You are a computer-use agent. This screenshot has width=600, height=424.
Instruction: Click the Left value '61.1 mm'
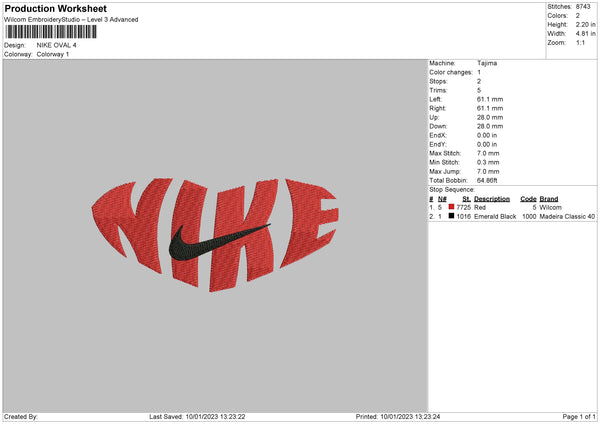(490, 99)
